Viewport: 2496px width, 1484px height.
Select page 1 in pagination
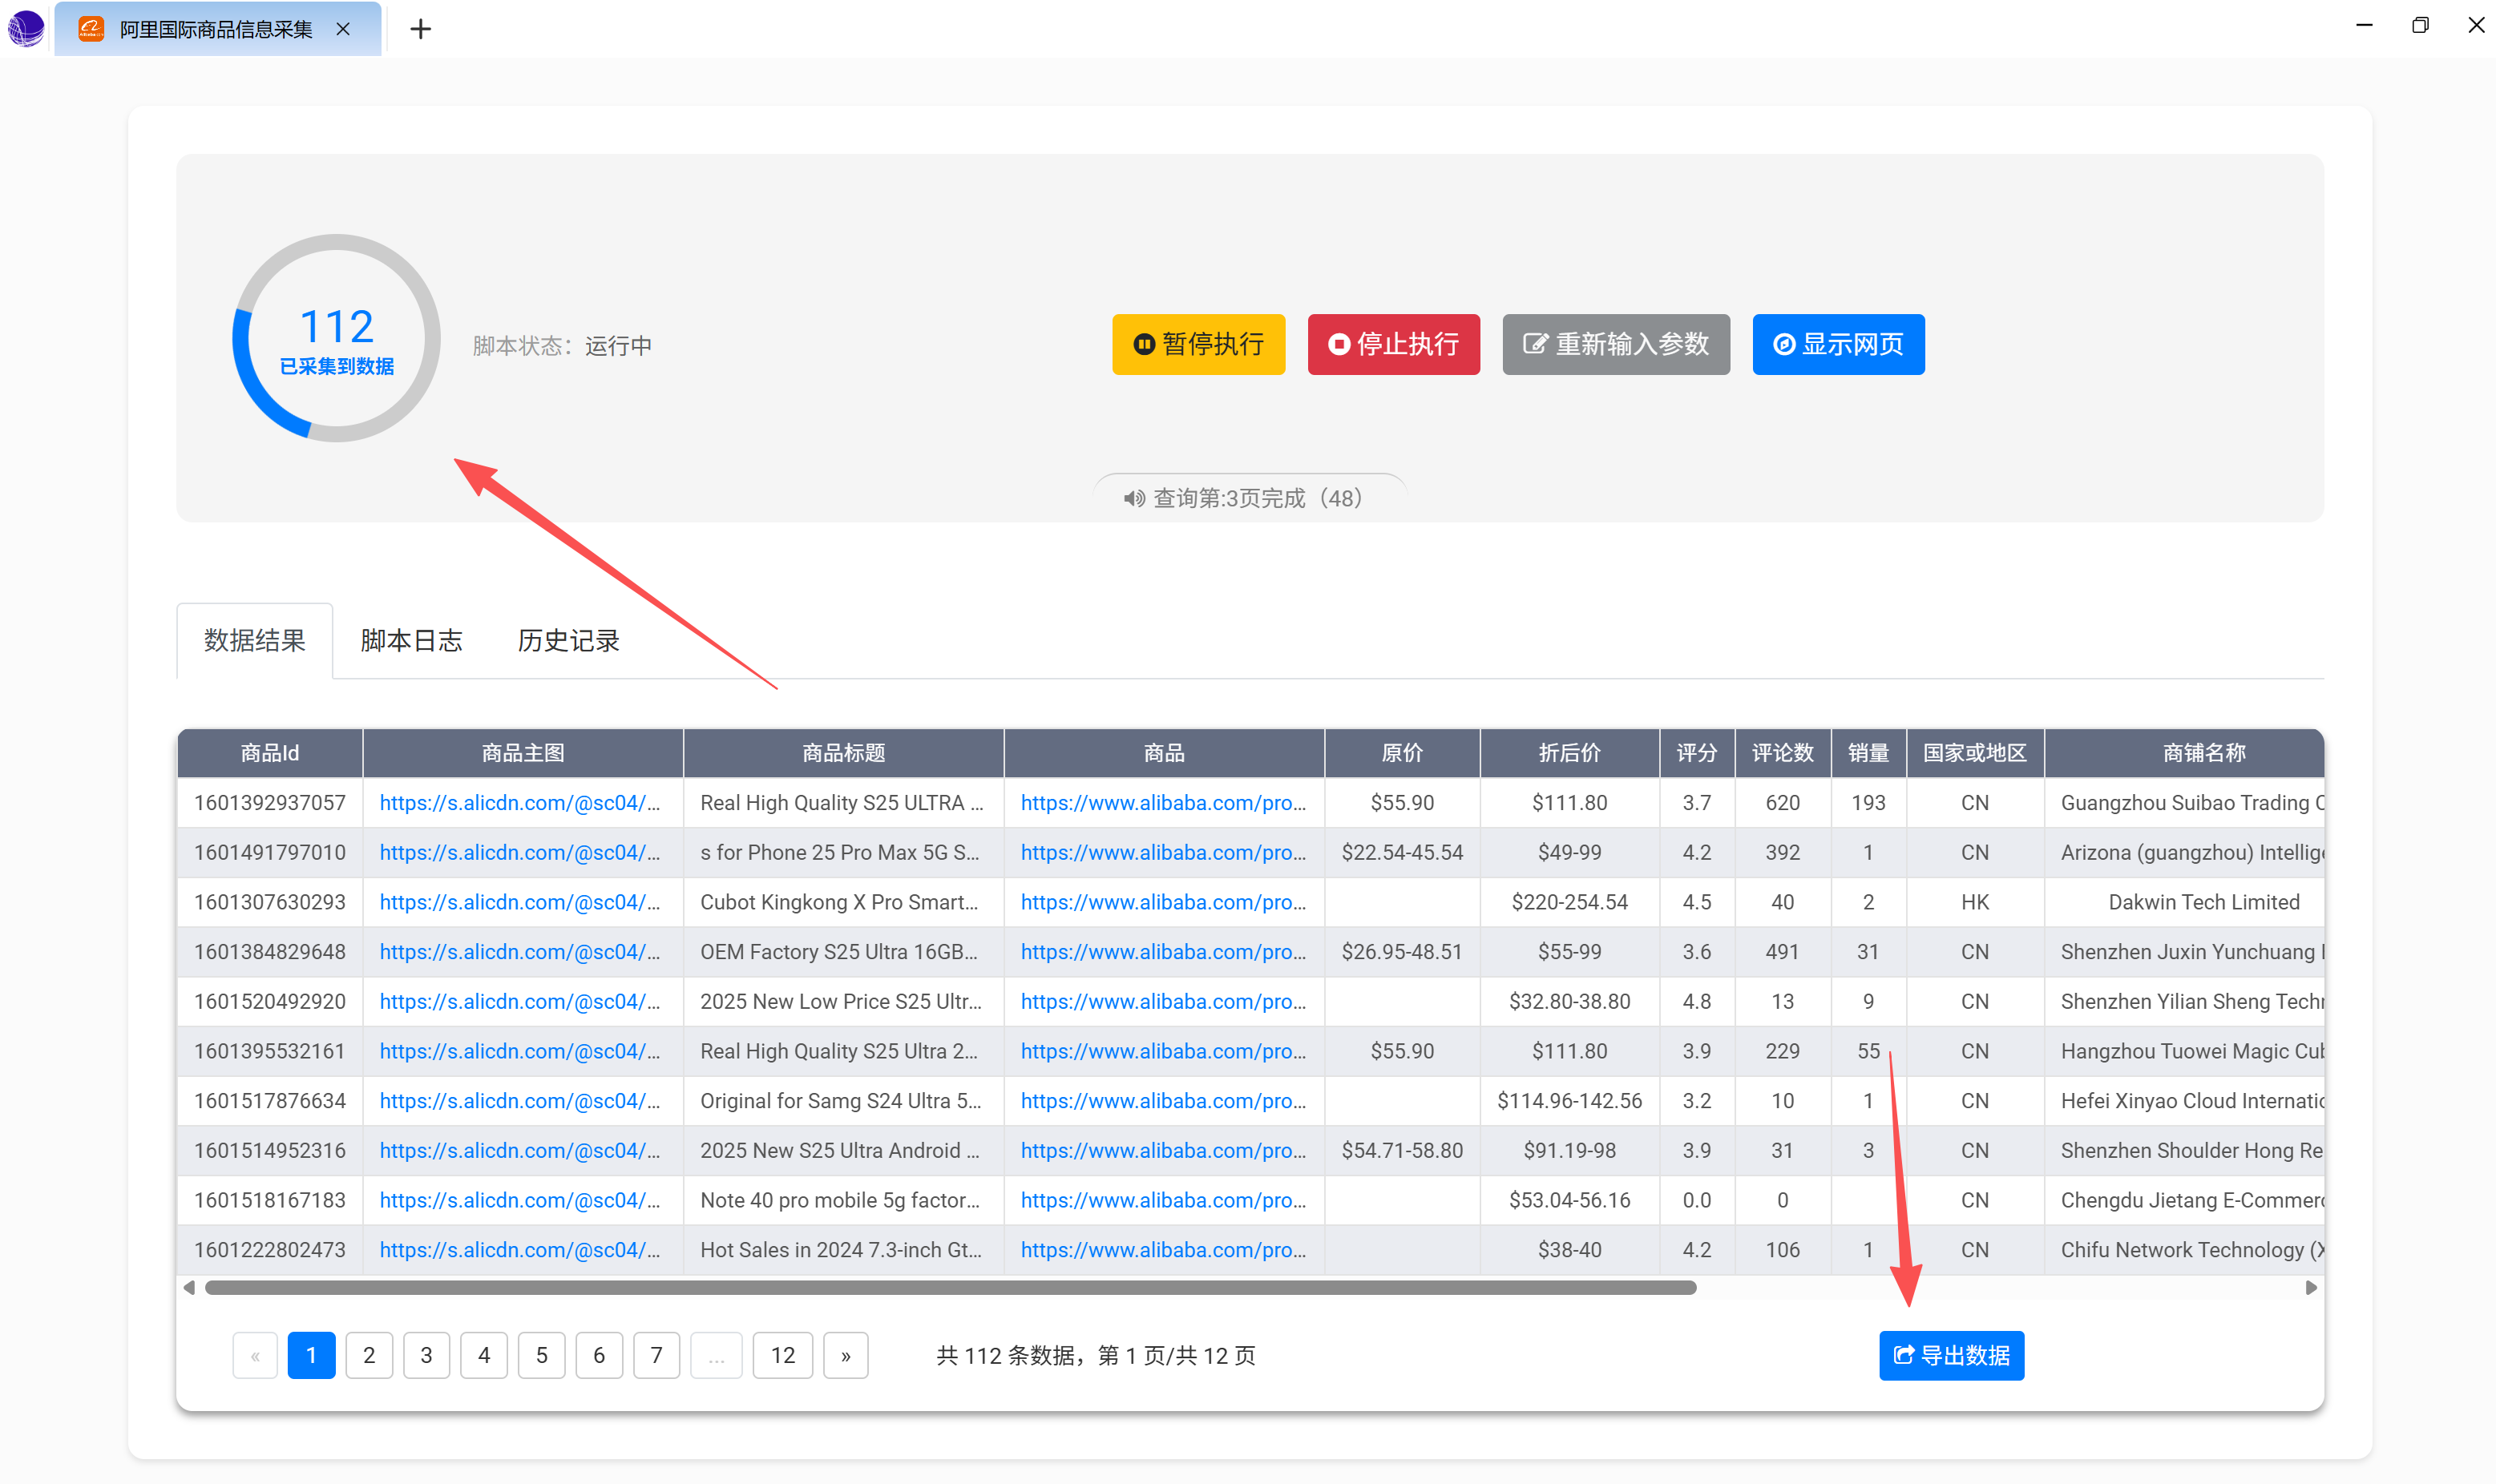311,1355
